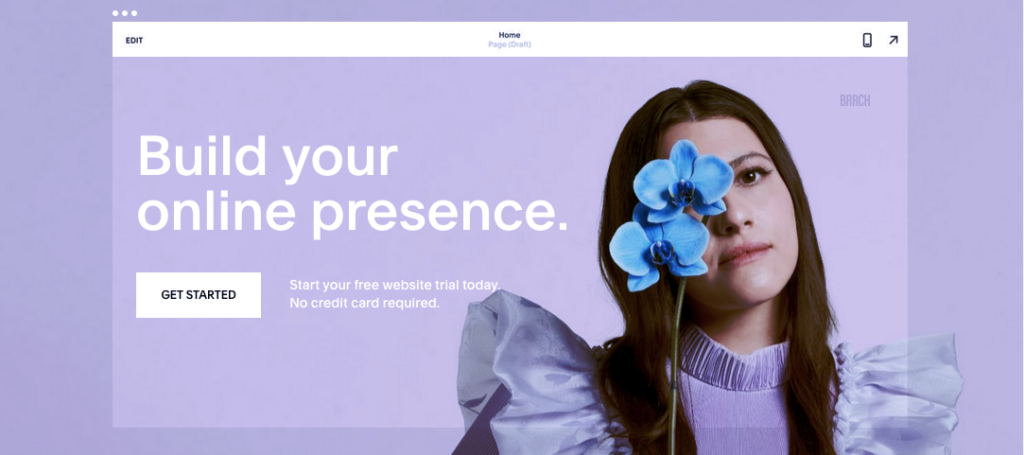This screenshot has width=1024, height=455.
Task: Click the middle window dot above the toolbar
Action: [x=125, y=13]
